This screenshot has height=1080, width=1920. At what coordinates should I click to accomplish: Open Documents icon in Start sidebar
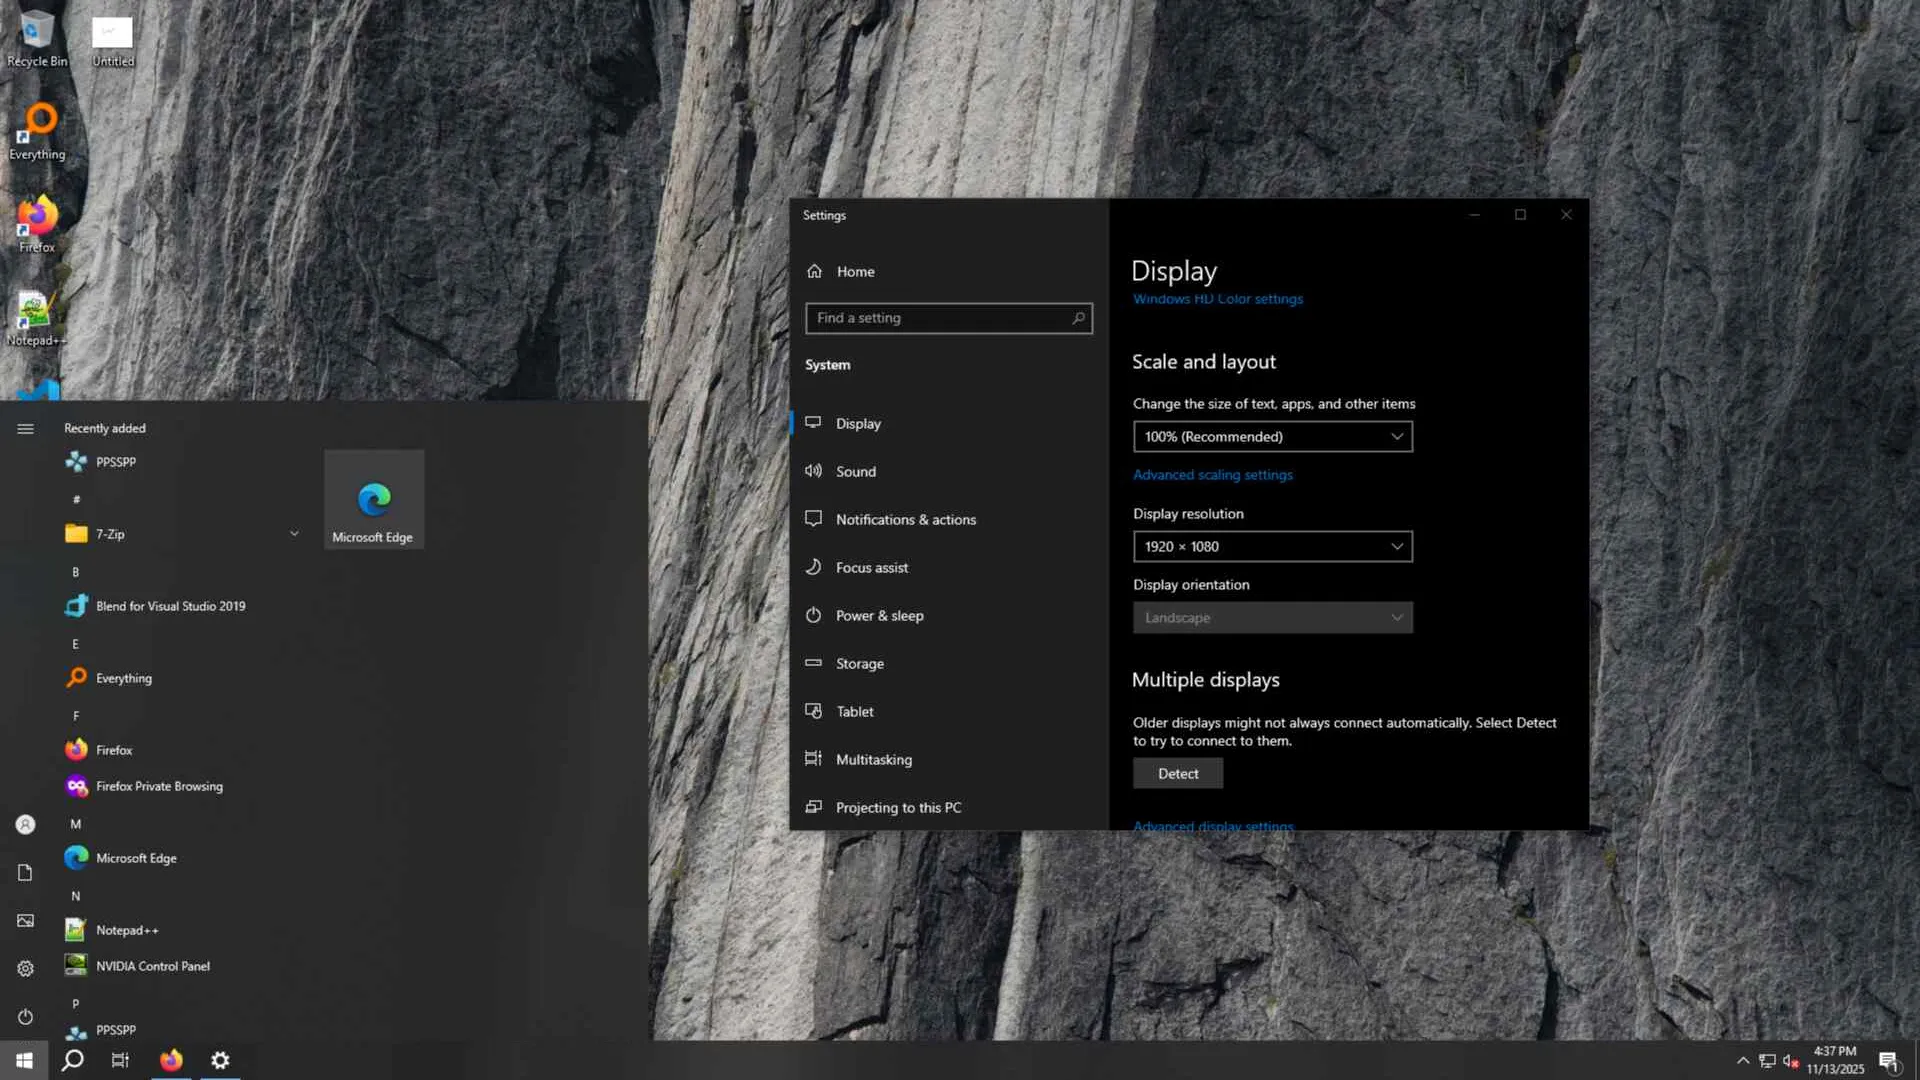(25, 872)
